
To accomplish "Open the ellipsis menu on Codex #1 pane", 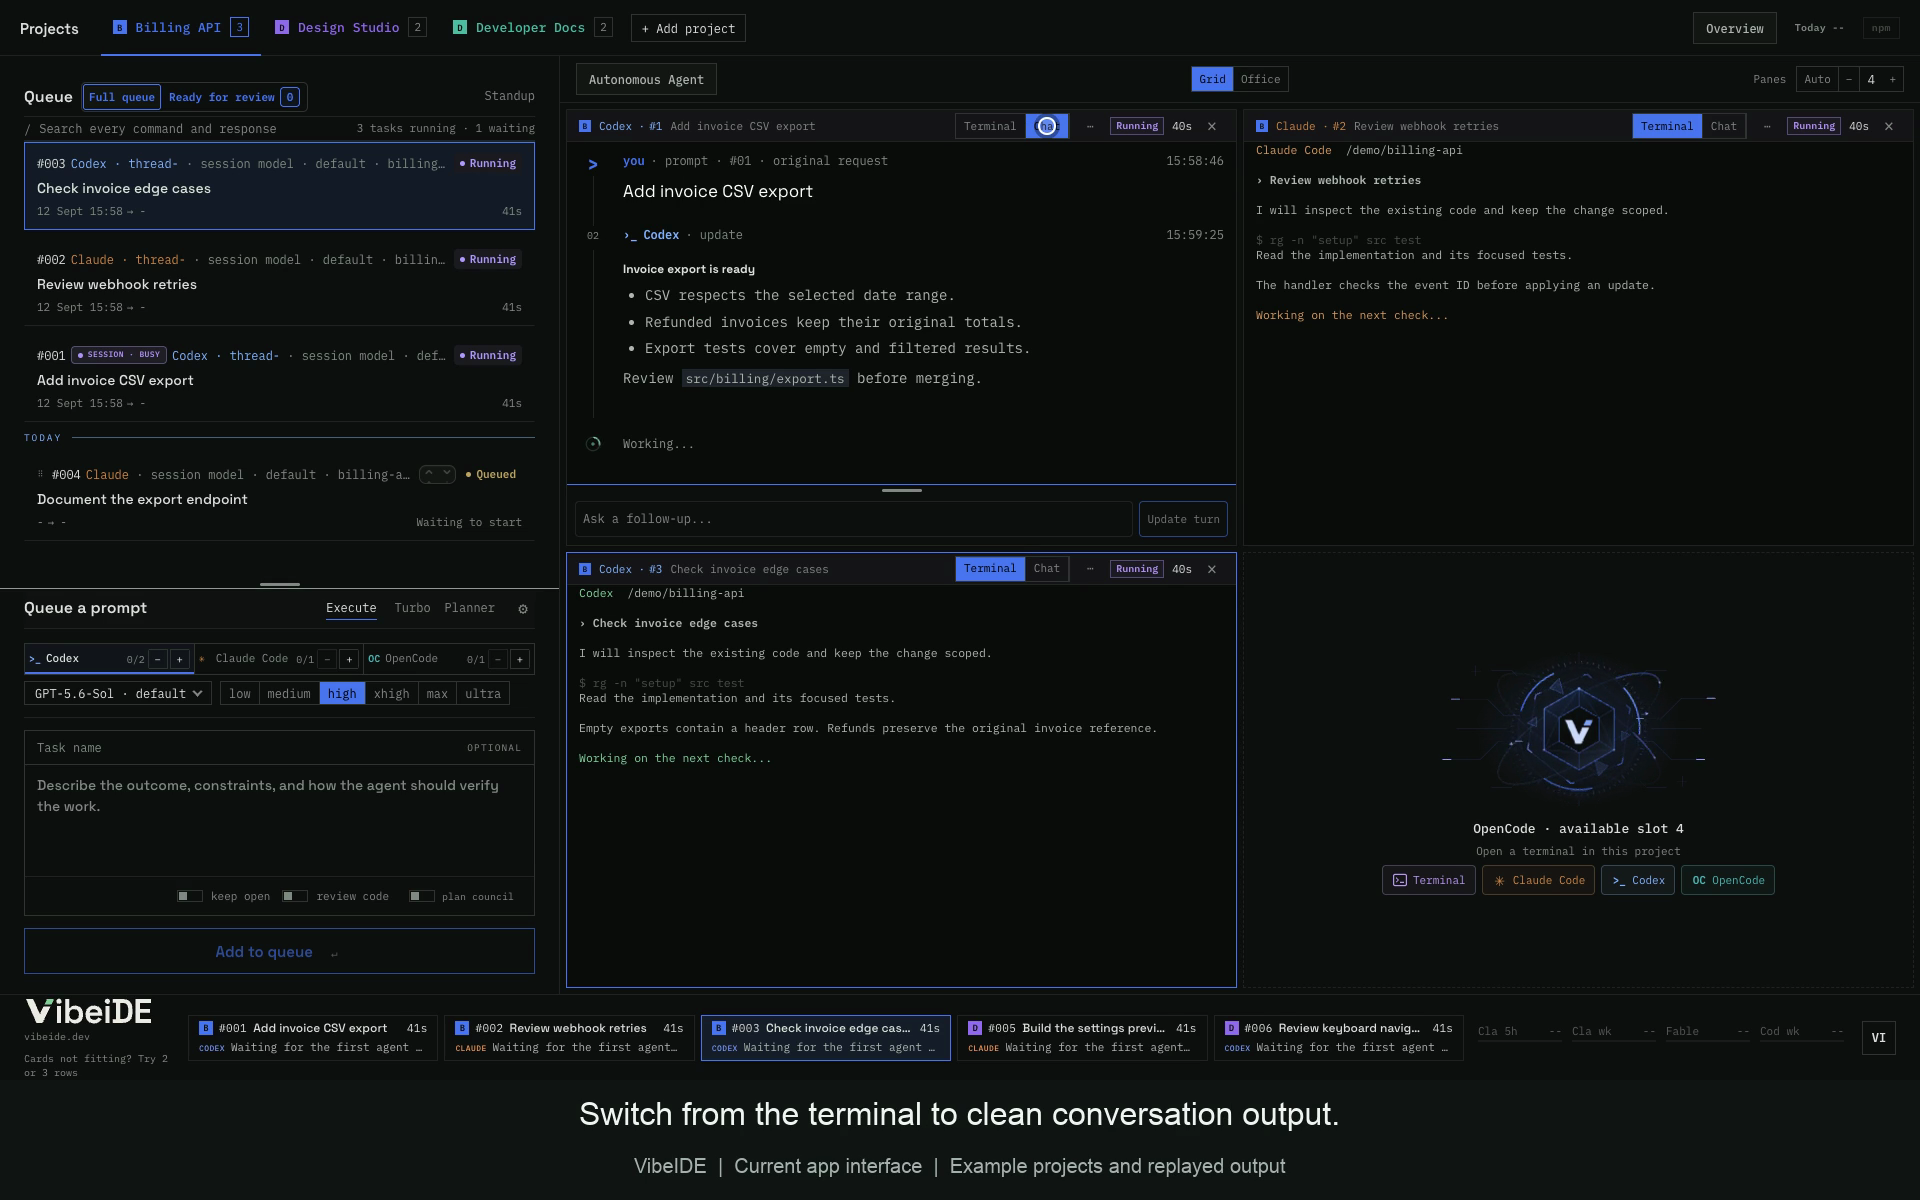I will pos(1090,126).
